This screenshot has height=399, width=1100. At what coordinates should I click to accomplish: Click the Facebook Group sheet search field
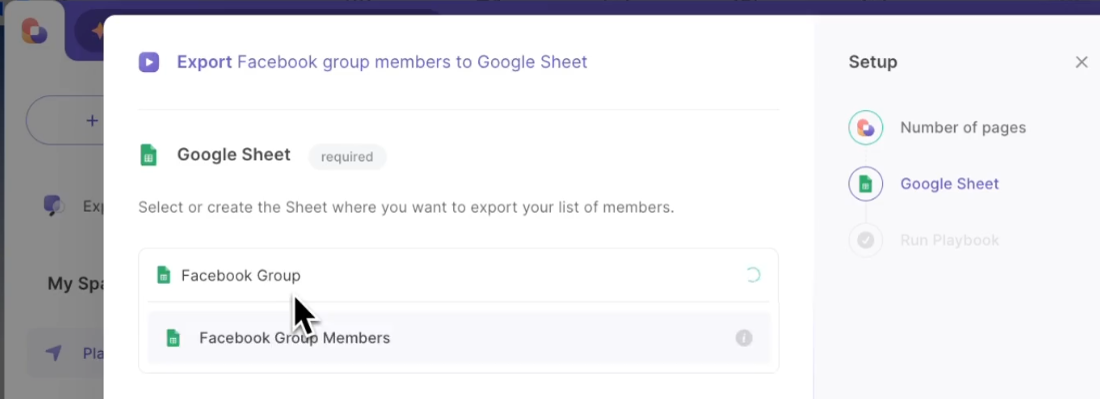[x=459, y=275]
